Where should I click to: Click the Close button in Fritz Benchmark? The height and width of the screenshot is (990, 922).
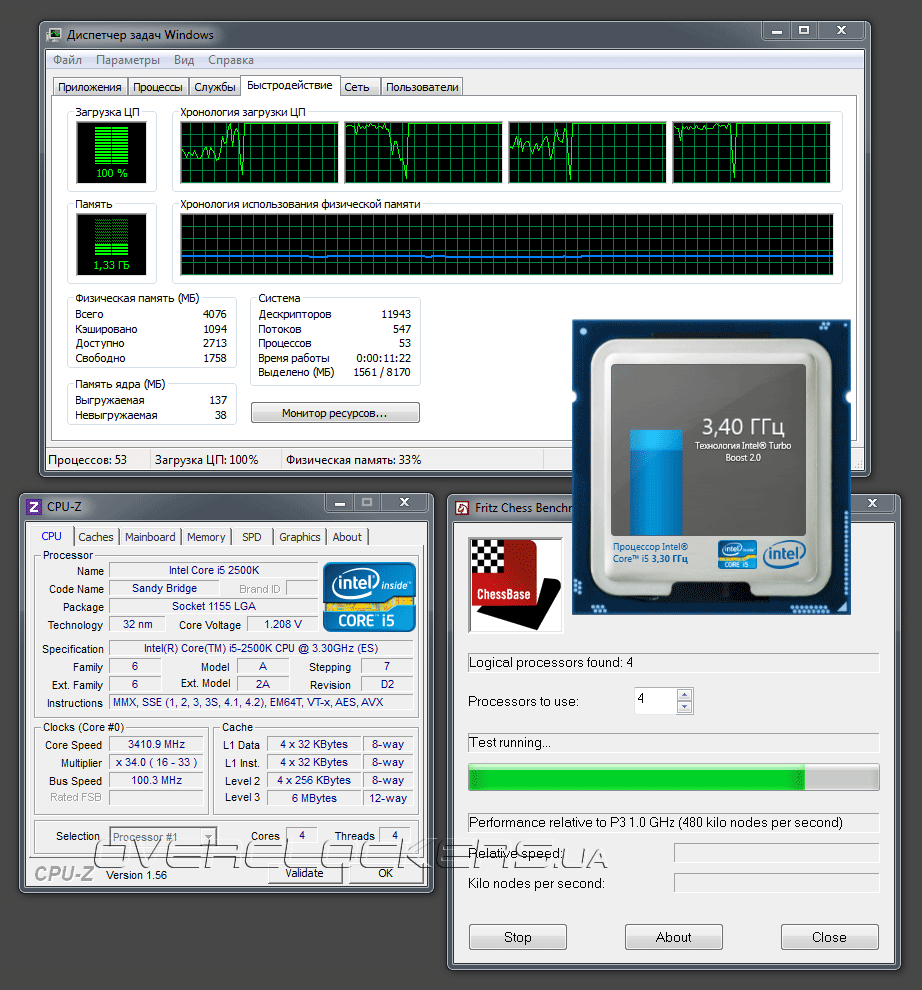[830, 937]
